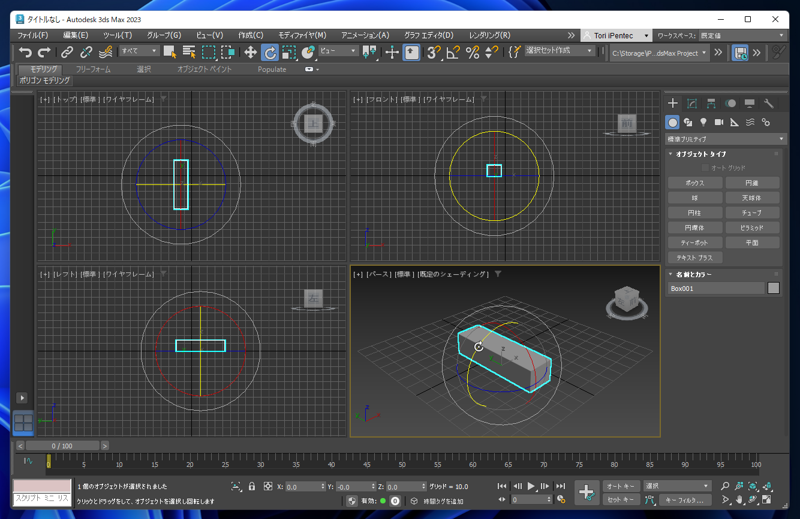Open Select by Name list icon
Screen dimensions: 800x519
pos(189,52)
